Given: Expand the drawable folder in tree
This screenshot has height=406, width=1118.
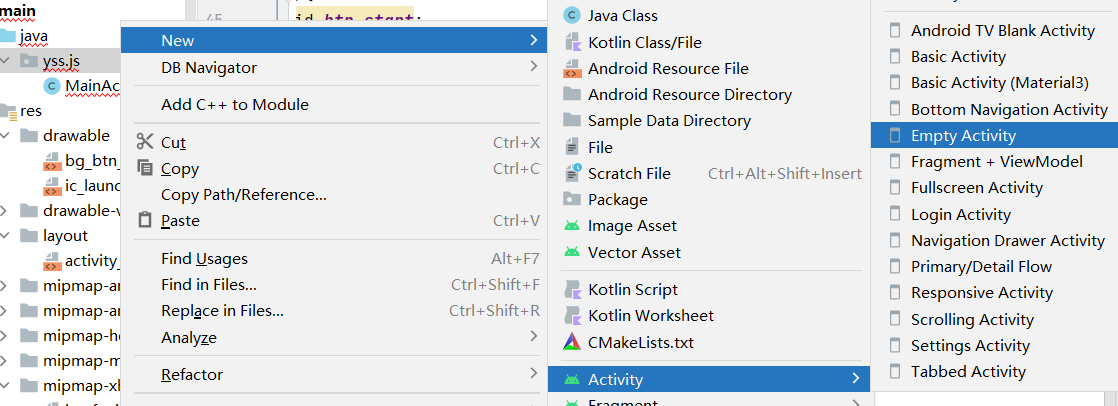Looking at the screenshot, I should pos(7,136).
